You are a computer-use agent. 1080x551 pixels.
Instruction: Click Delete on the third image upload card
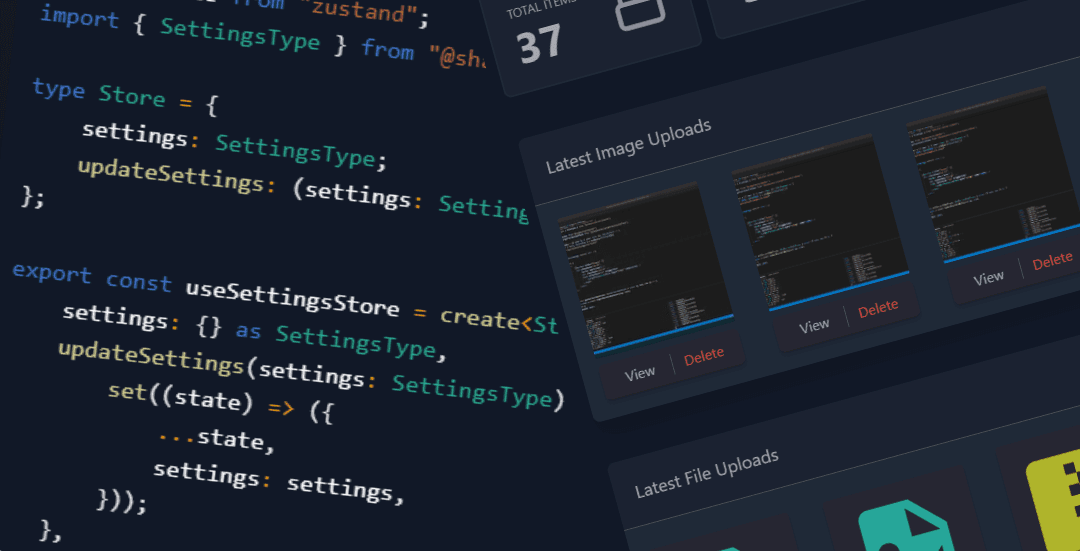click(x=1052, y=261)
